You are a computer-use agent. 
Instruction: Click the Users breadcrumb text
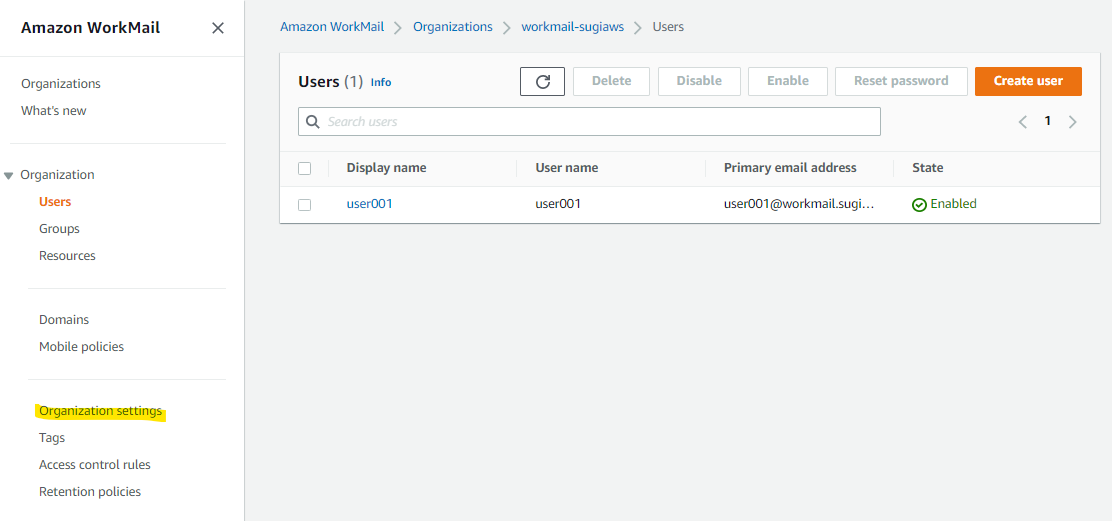click(668, 27)
